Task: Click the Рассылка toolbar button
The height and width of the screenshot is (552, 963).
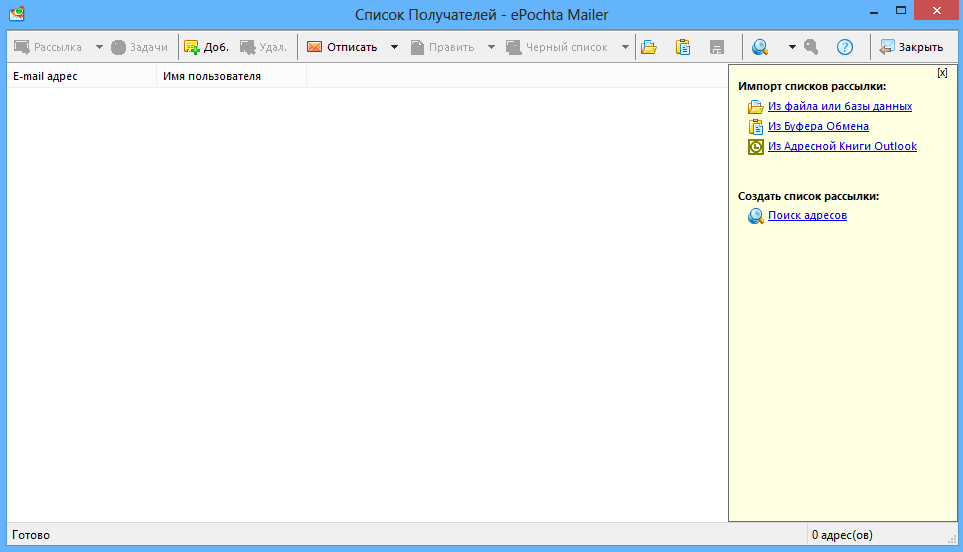Action: pos(48,47)
